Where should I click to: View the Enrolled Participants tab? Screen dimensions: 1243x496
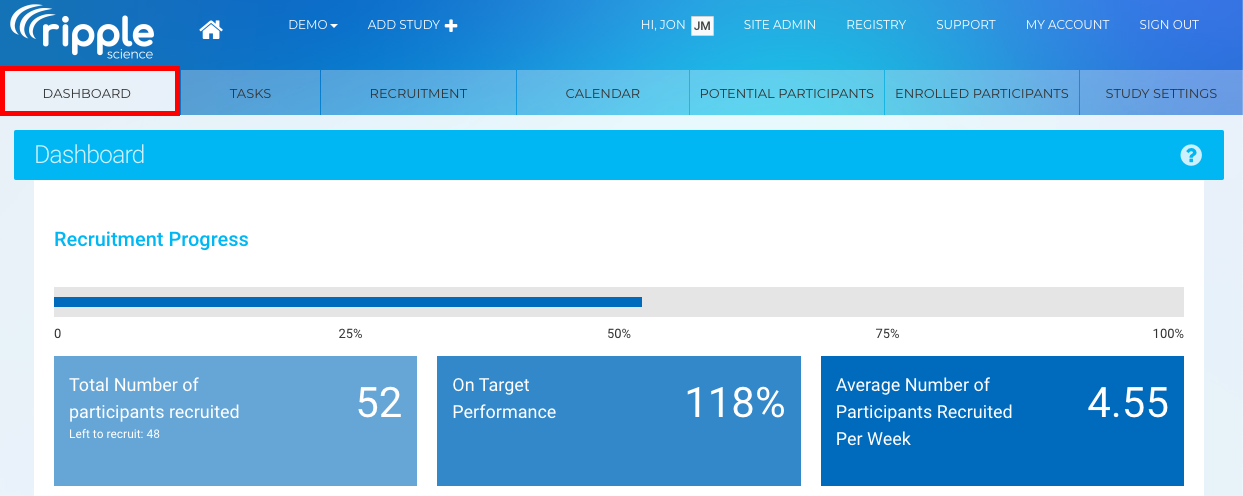981,93
